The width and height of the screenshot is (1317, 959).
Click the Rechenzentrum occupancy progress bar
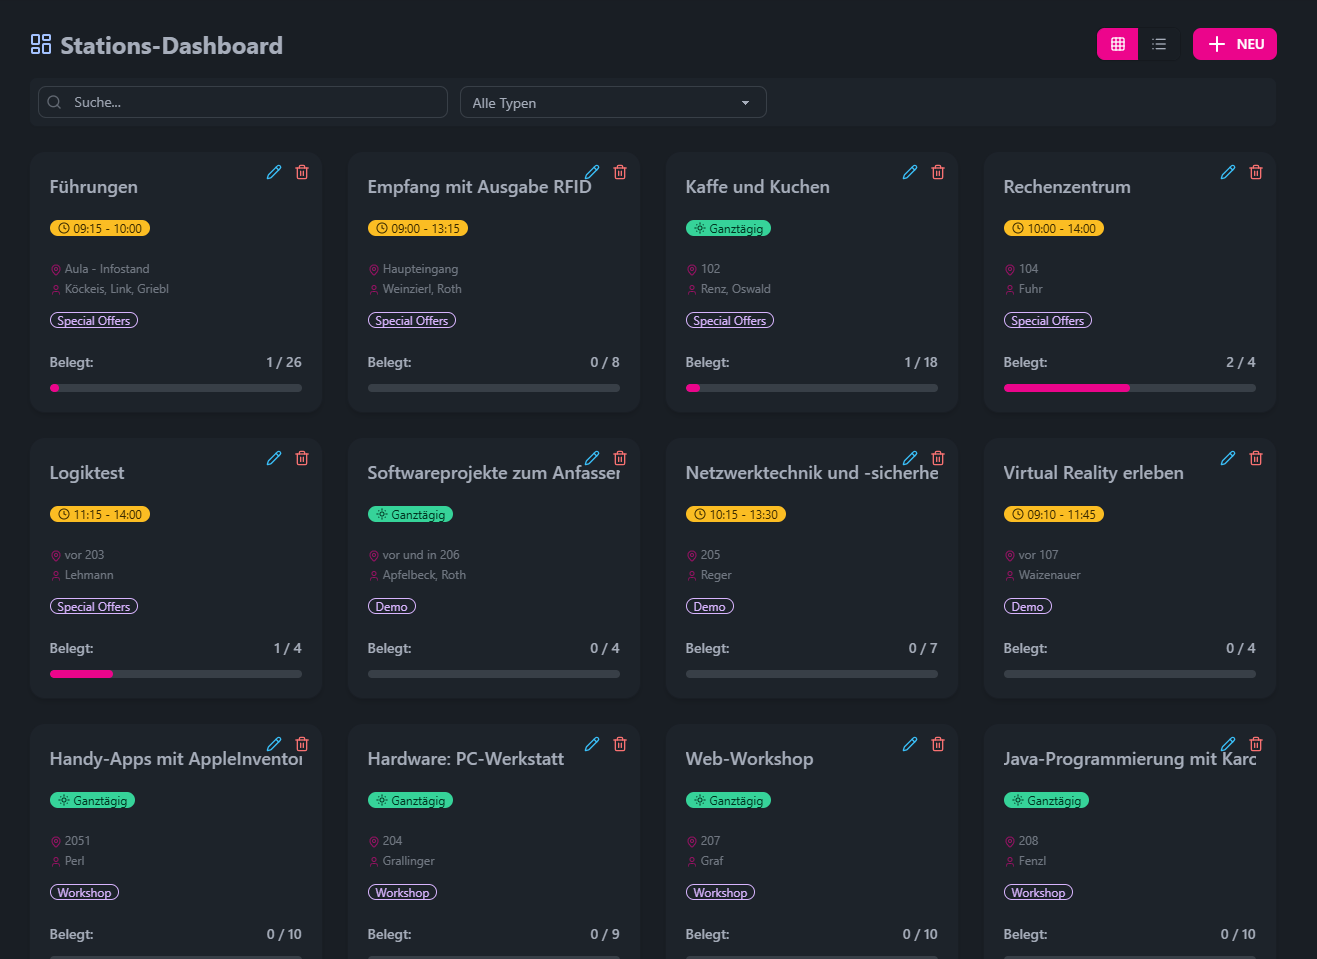(x=1129, y=388)
